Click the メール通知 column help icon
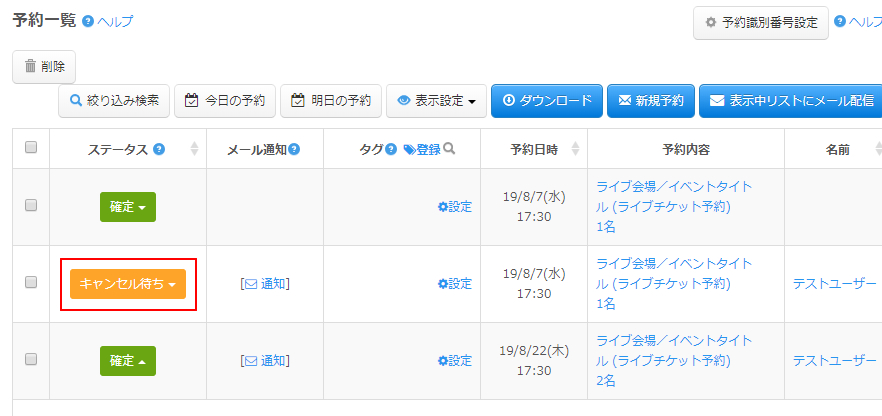 click(294, 149)
